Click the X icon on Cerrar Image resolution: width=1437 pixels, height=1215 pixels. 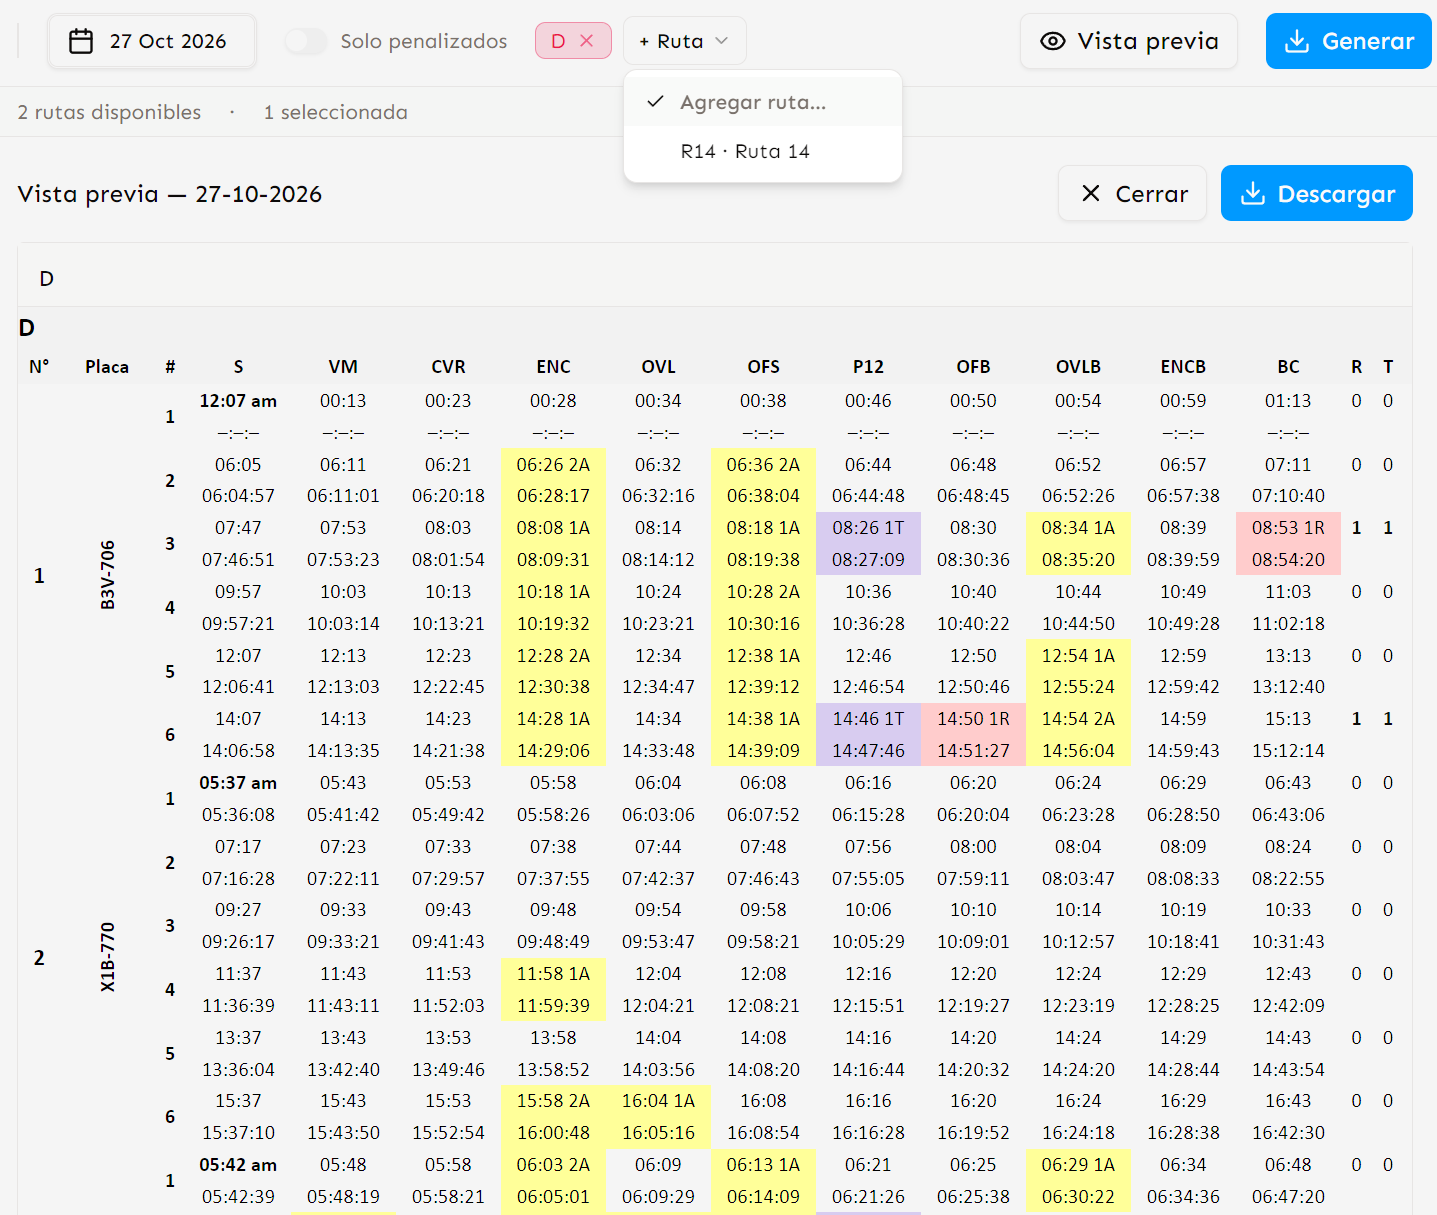click(x=1091, y=193)
